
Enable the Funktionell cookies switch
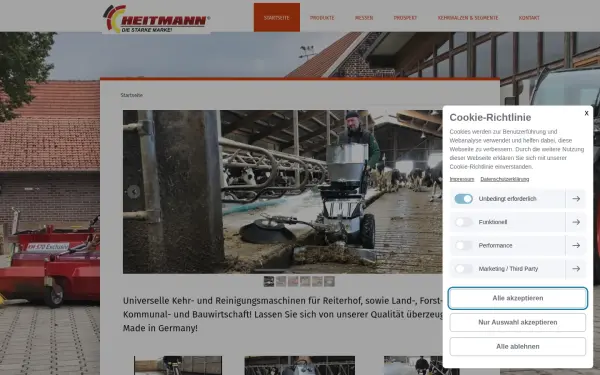[463, 222]
